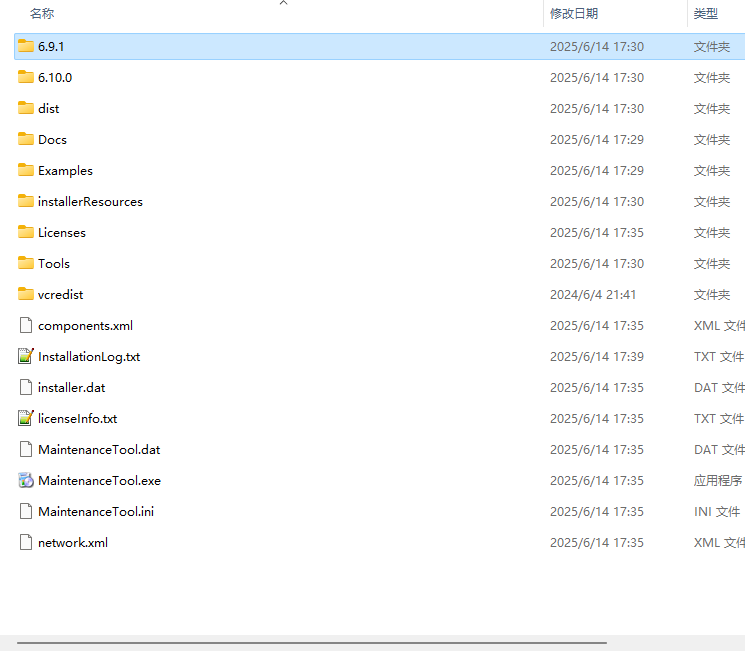Click the components.xml file icon

point(26,326)
